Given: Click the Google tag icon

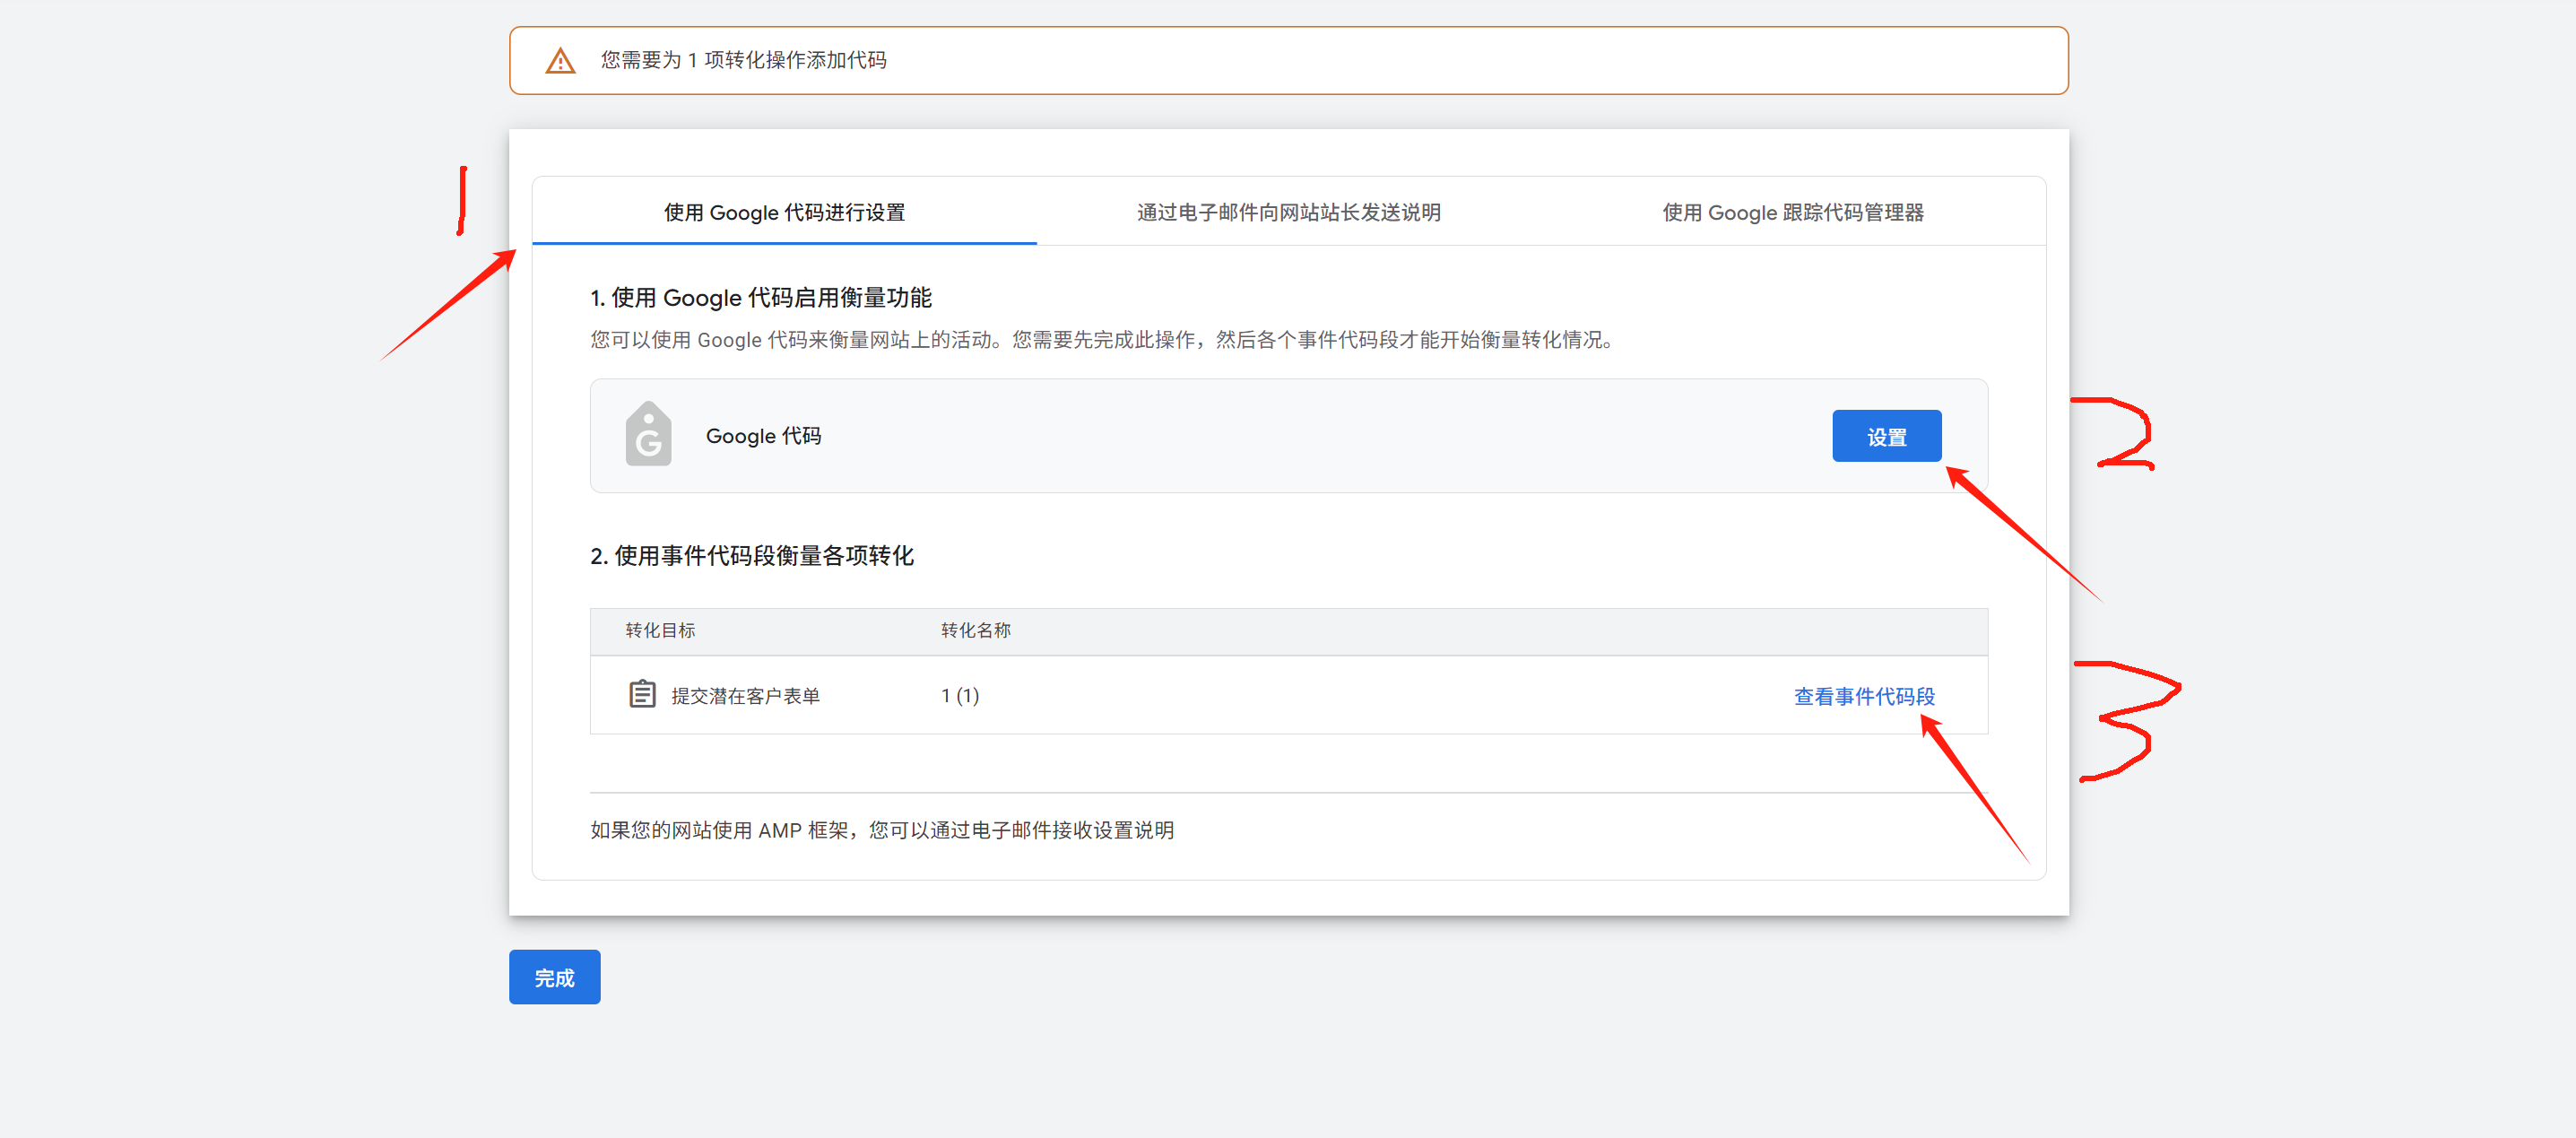Looking at the screenshot, I should tap(648, 435).
